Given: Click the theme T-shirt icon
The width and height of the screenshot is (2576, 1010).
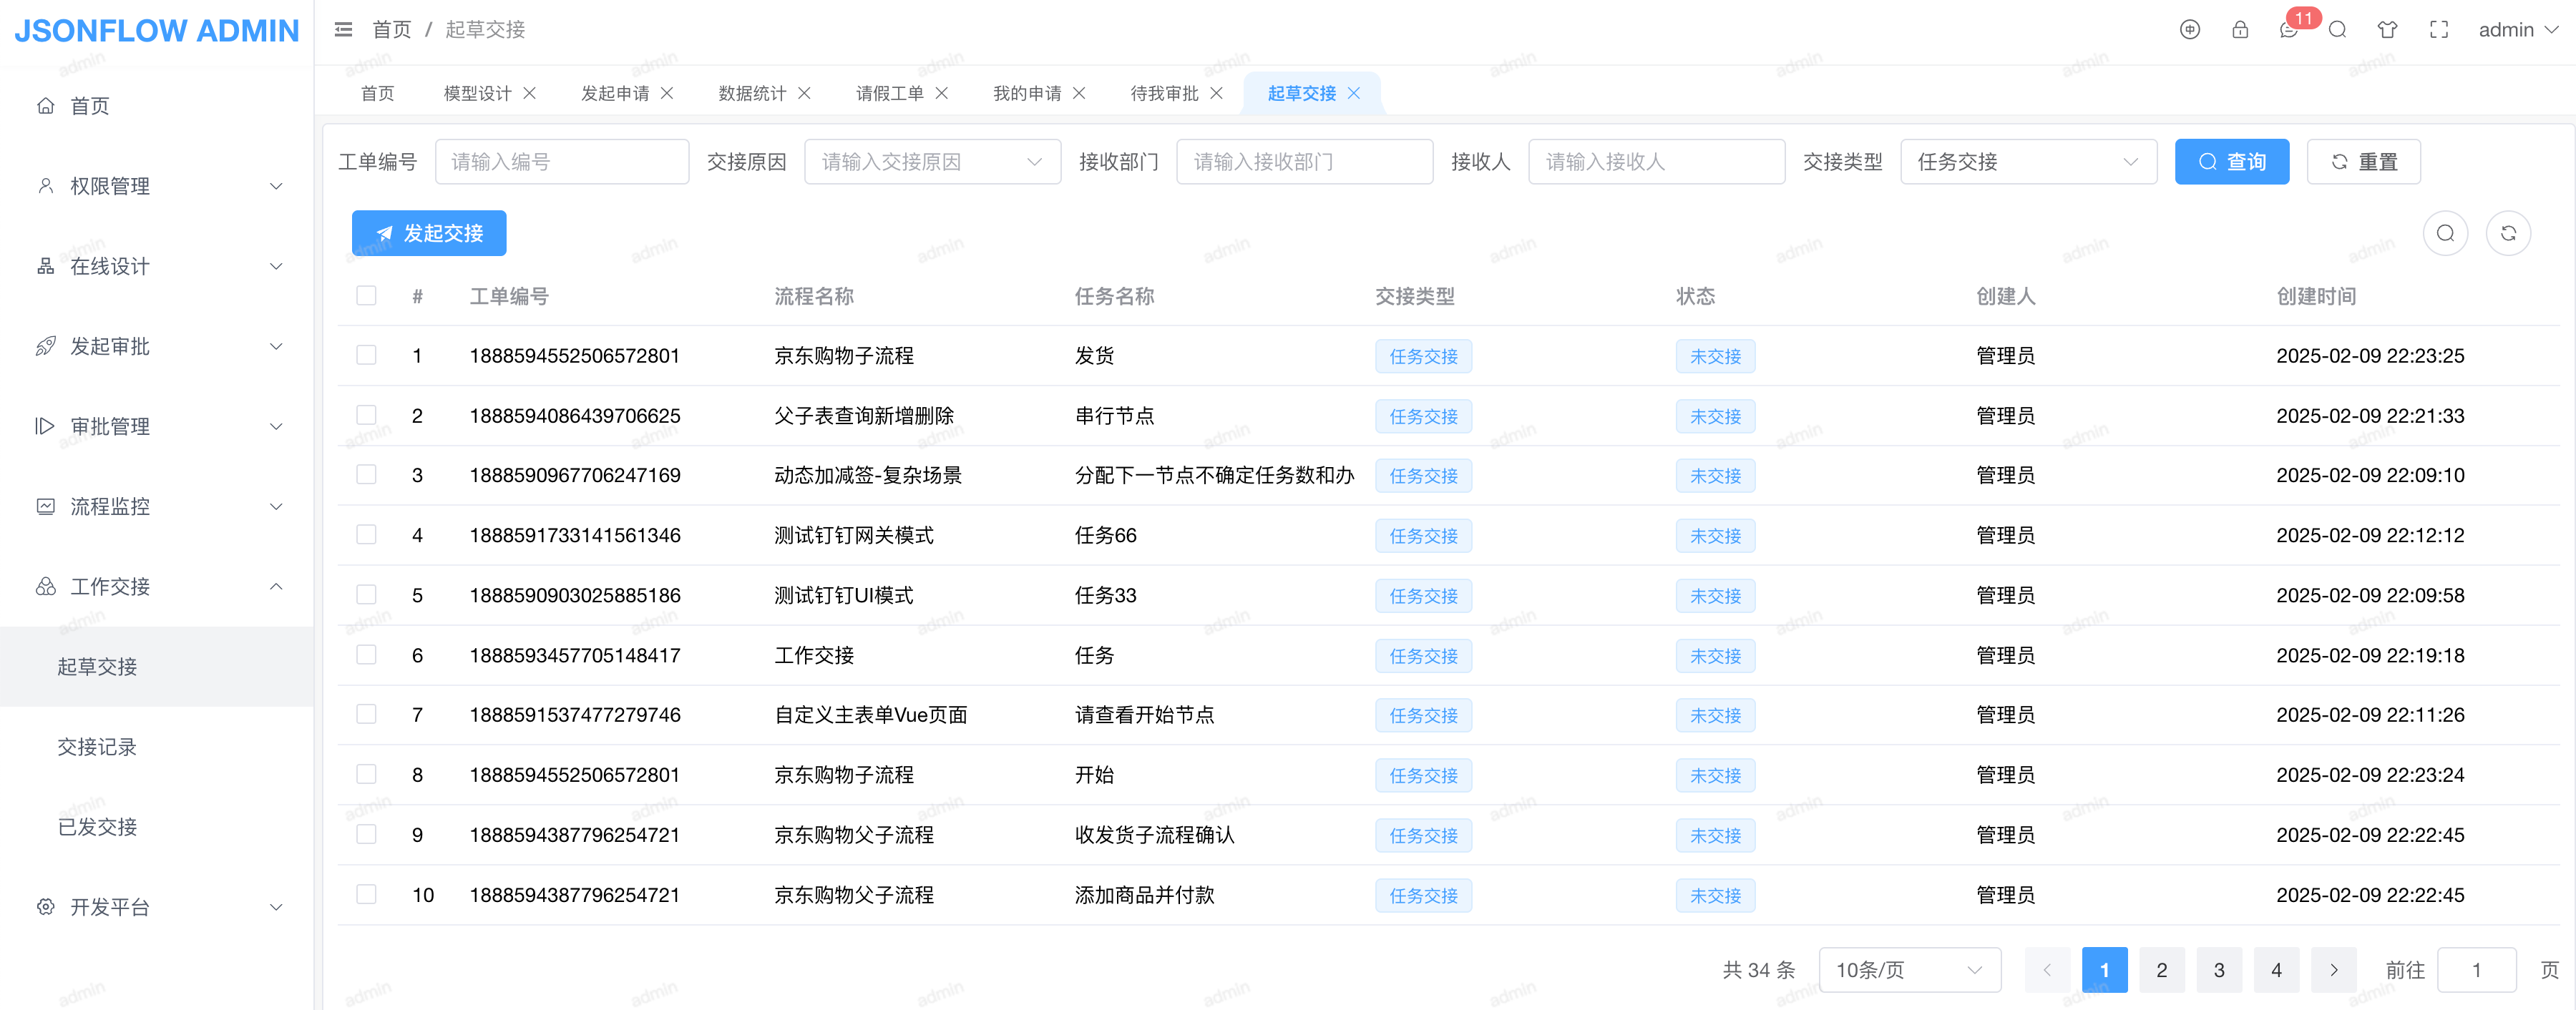Looking at the screenshot, I should 2387,30.
